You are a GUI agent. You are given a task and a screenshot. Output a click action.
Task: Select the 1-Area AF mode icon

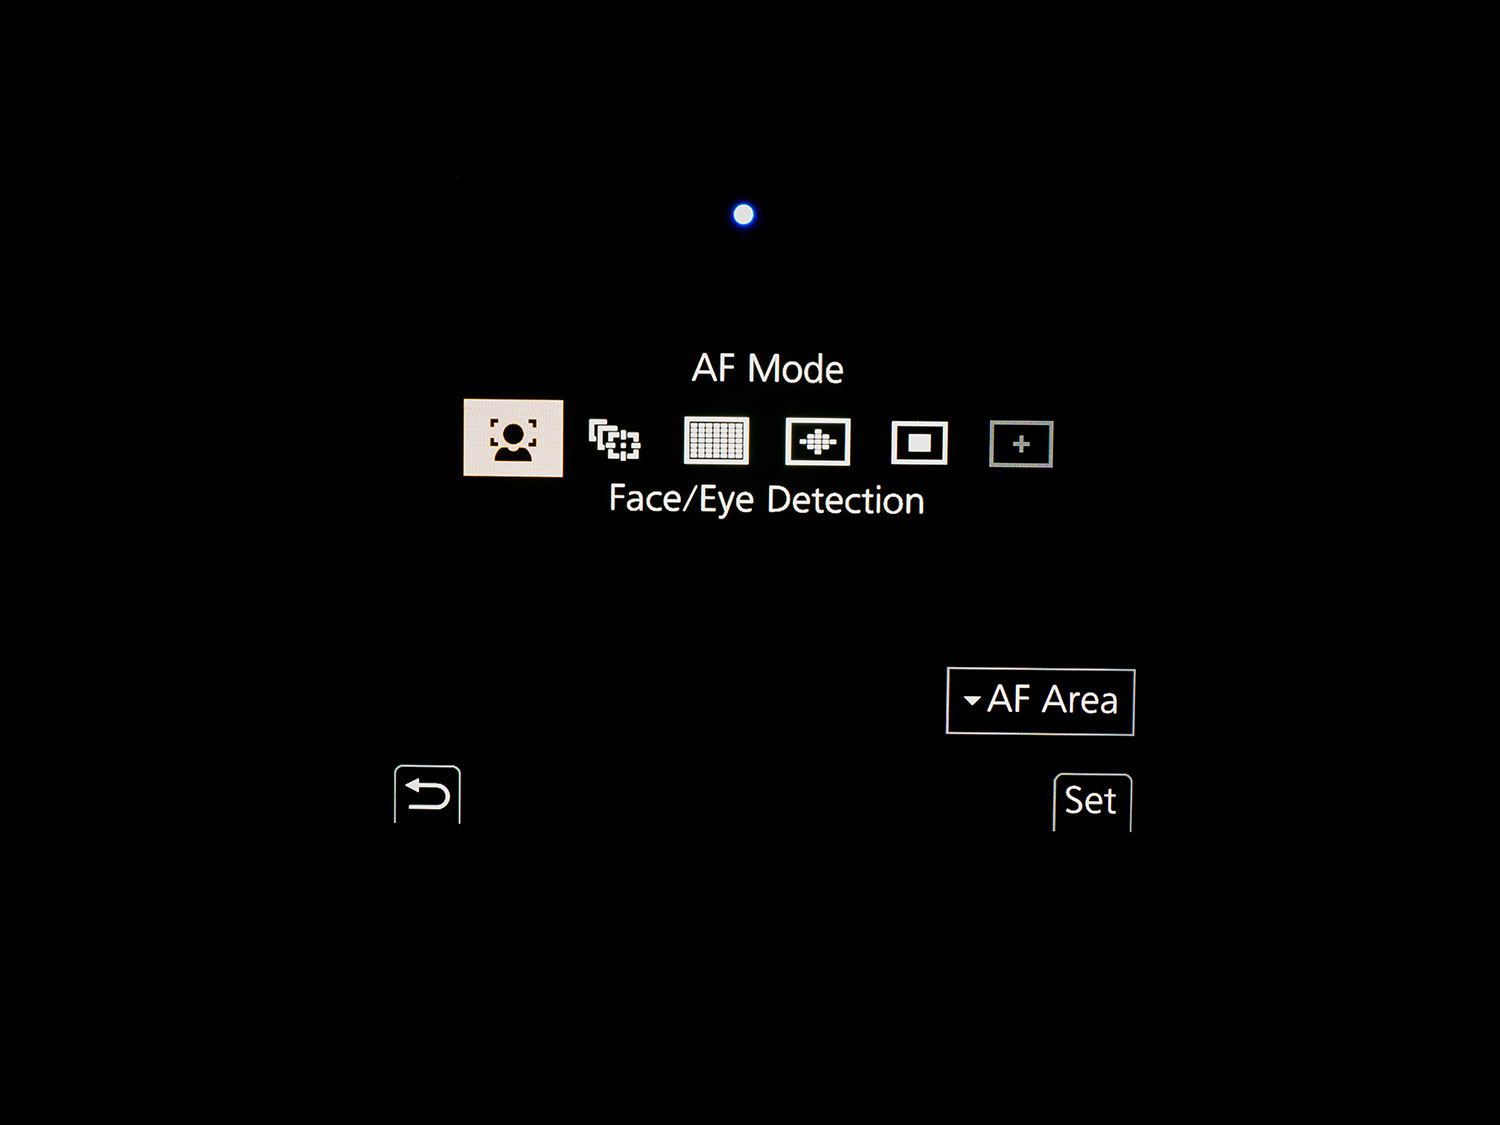point(919,443)
